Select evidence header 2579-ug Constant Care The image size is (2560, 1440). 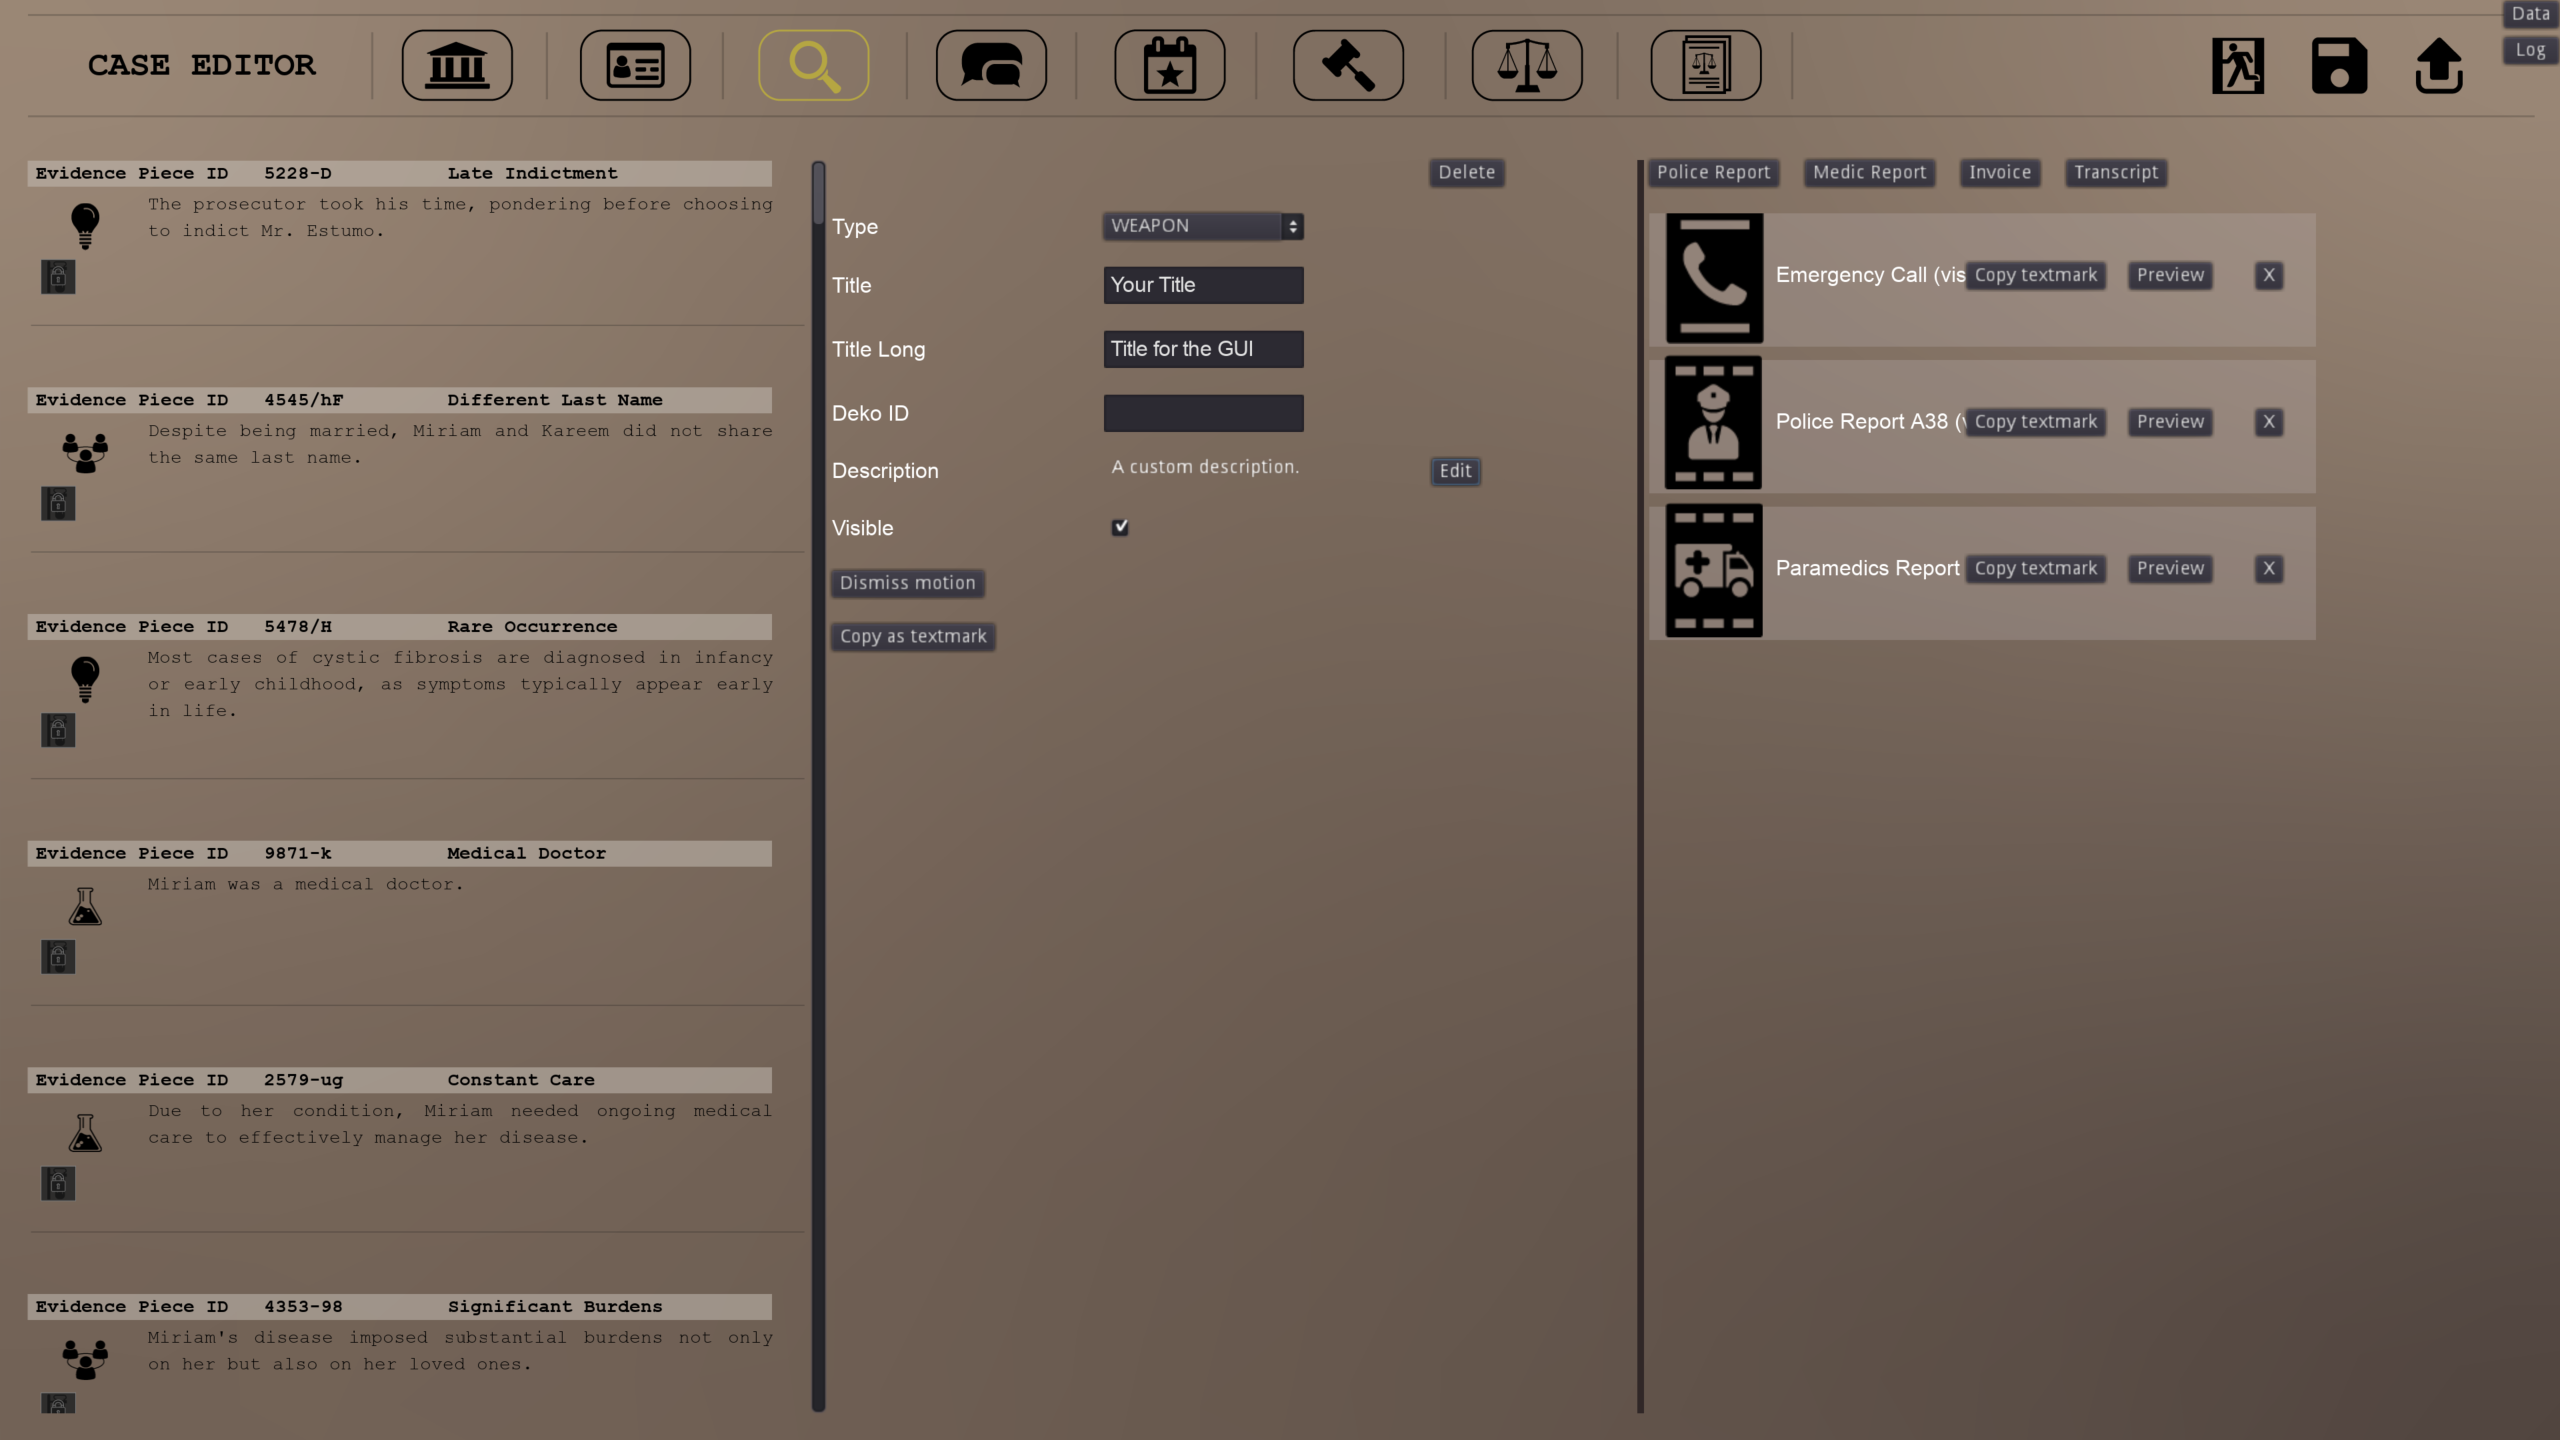pyautogui.click(x=400, y=1080)
